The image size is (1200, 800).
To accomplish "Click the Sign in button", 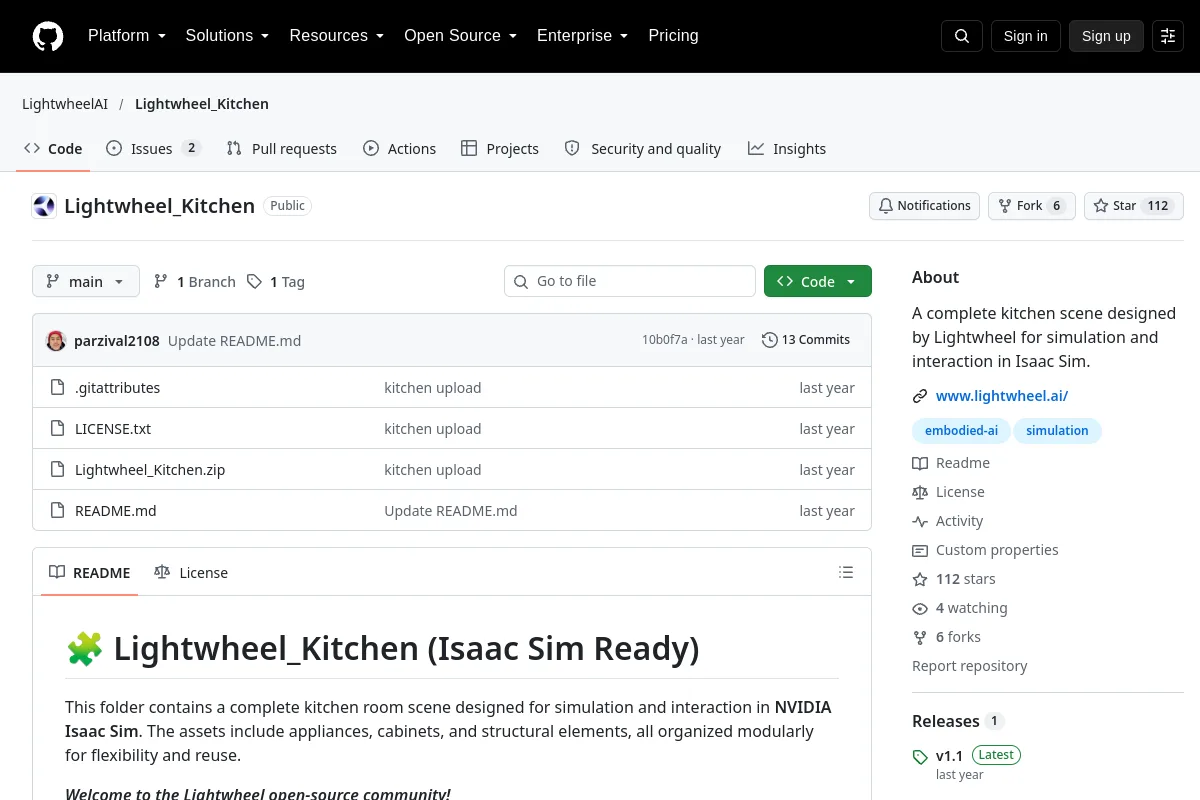I will (1025, 36).
